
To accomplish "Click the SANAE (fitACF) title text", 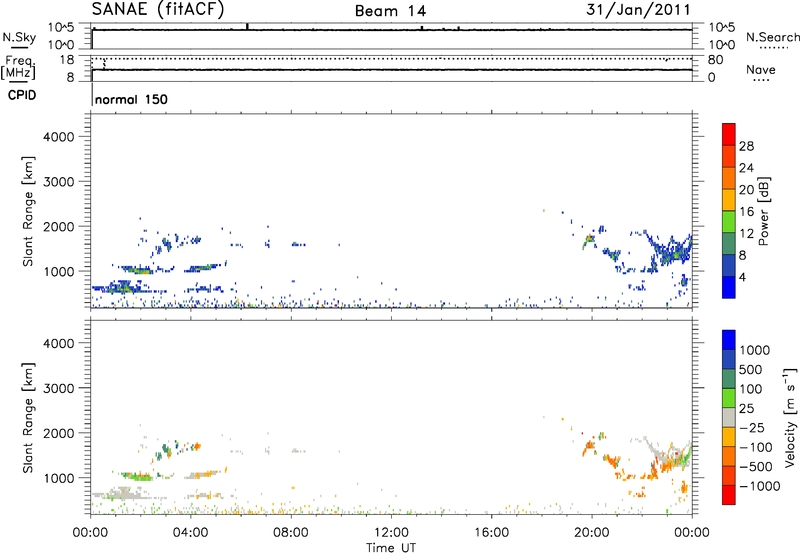I will (x=158, y=9).
